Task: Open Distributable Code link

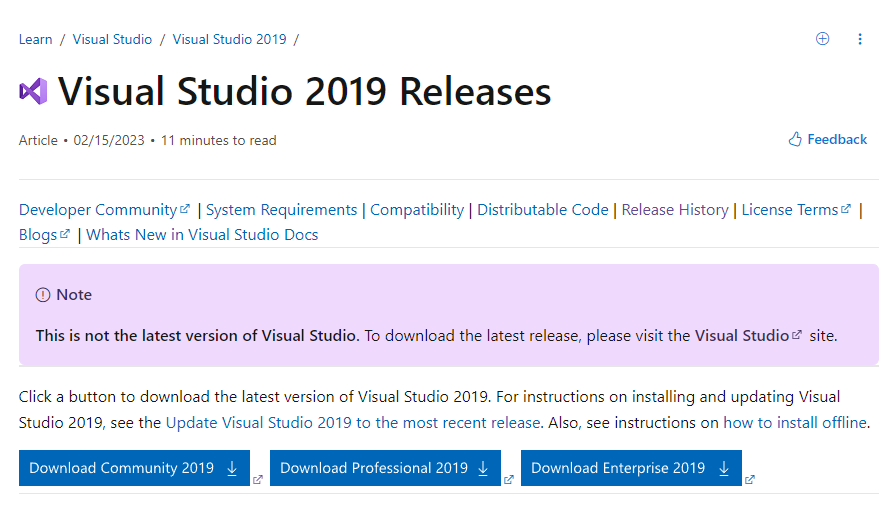Action: [543, 210]
